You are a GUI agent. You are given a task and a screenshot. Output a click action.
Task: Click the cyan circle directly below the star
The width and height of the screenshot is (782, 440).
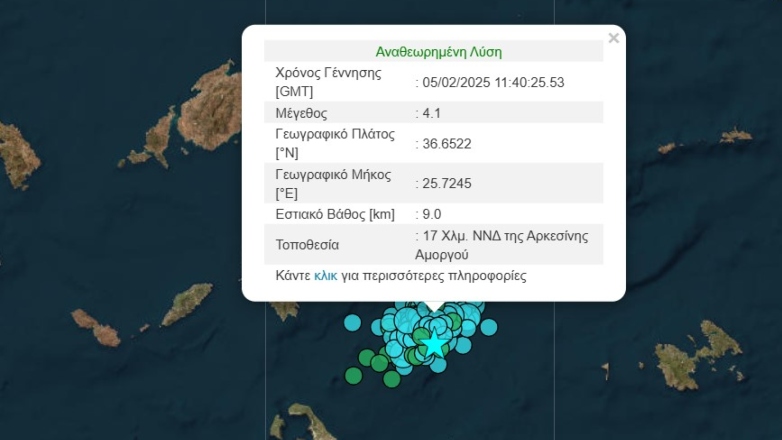point(438,364)
